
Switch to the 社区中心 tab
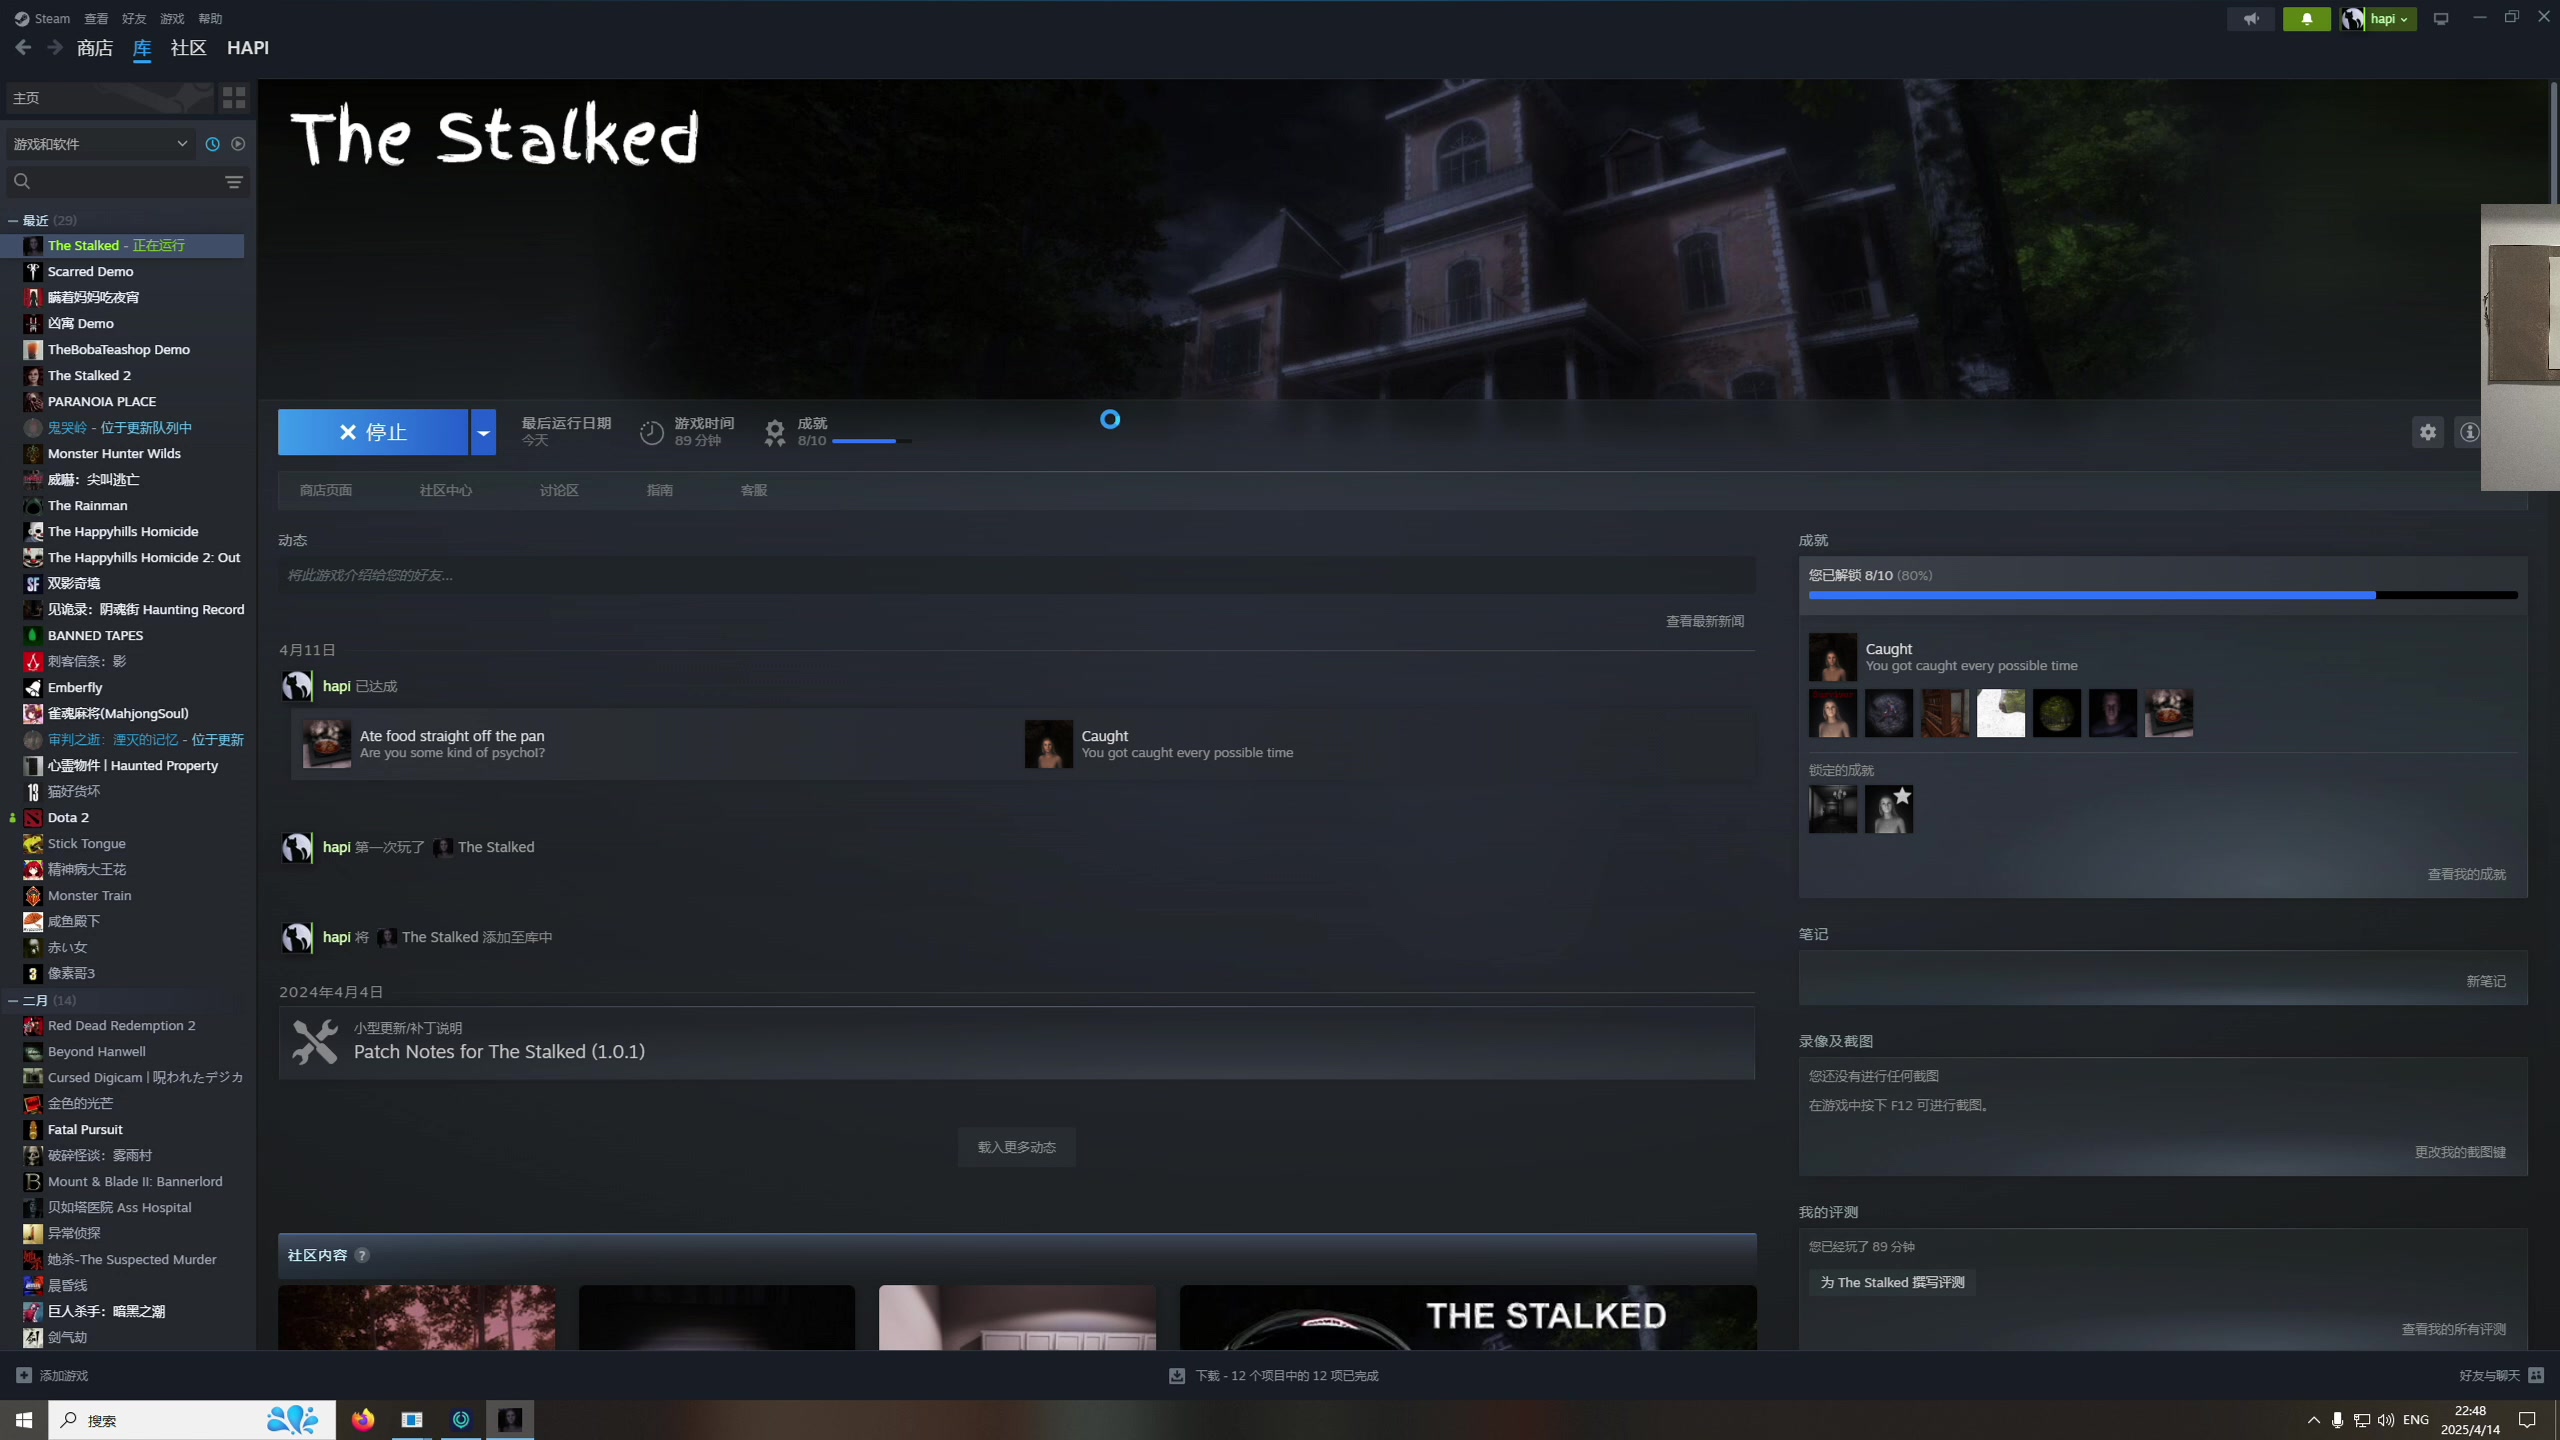click(x=445, y=490)
